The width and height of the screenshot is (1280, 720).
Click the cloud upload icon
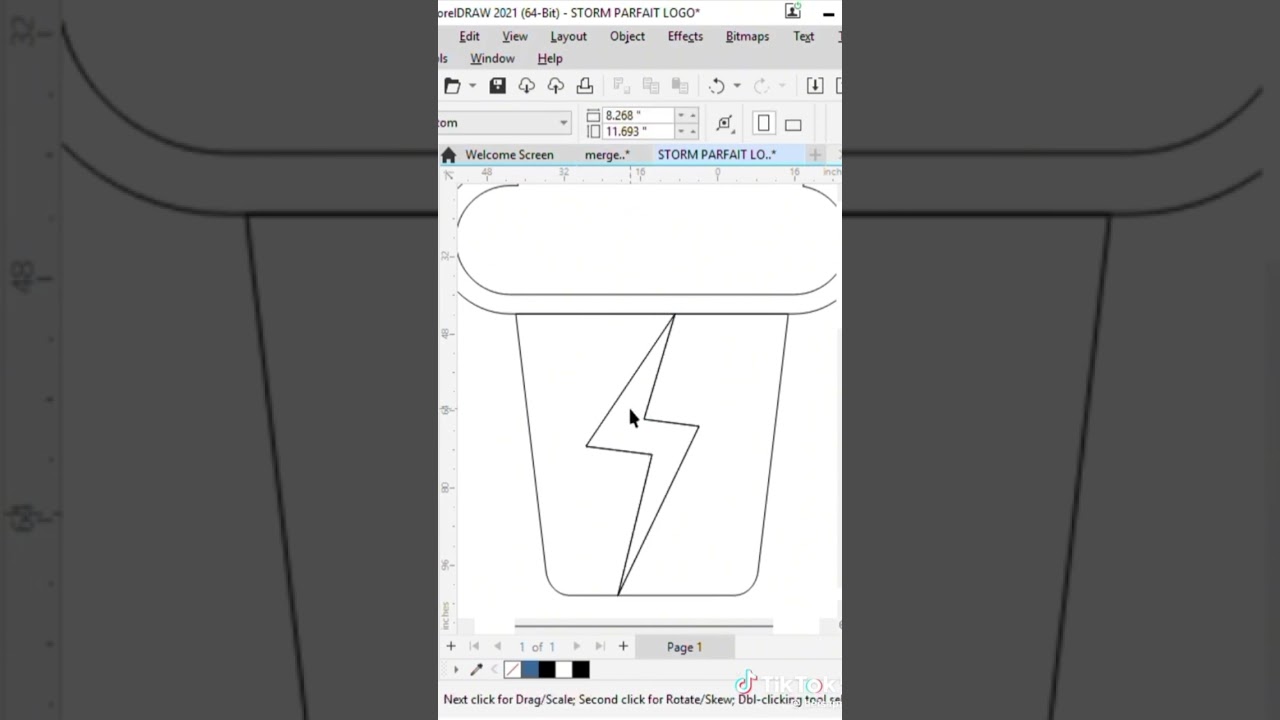tap(555, 86)
